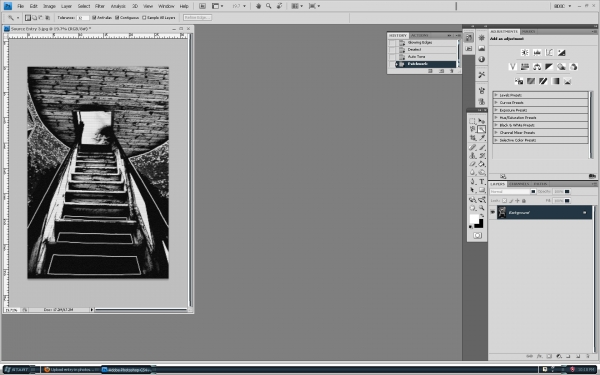
Task: Switch foreground and background colors
Action: click(482, 216)
